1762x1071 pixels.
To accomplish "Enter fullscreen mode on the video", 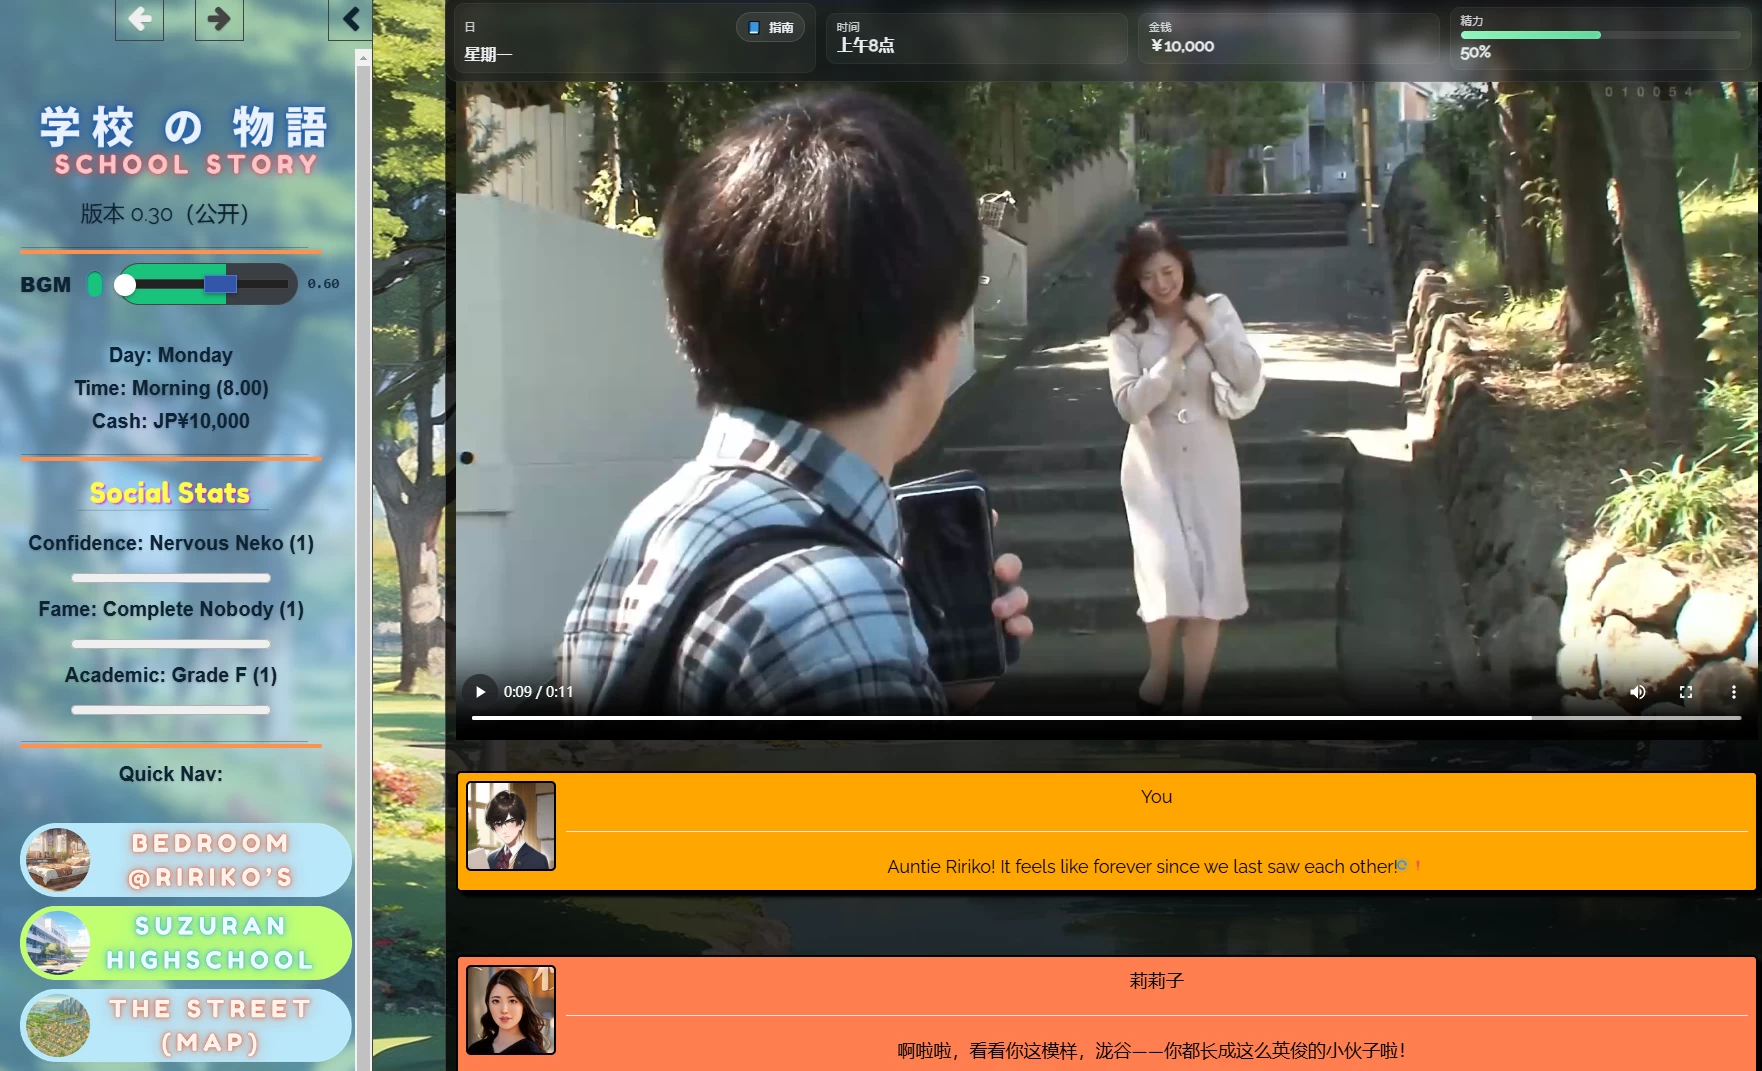I will [1685, 692].
